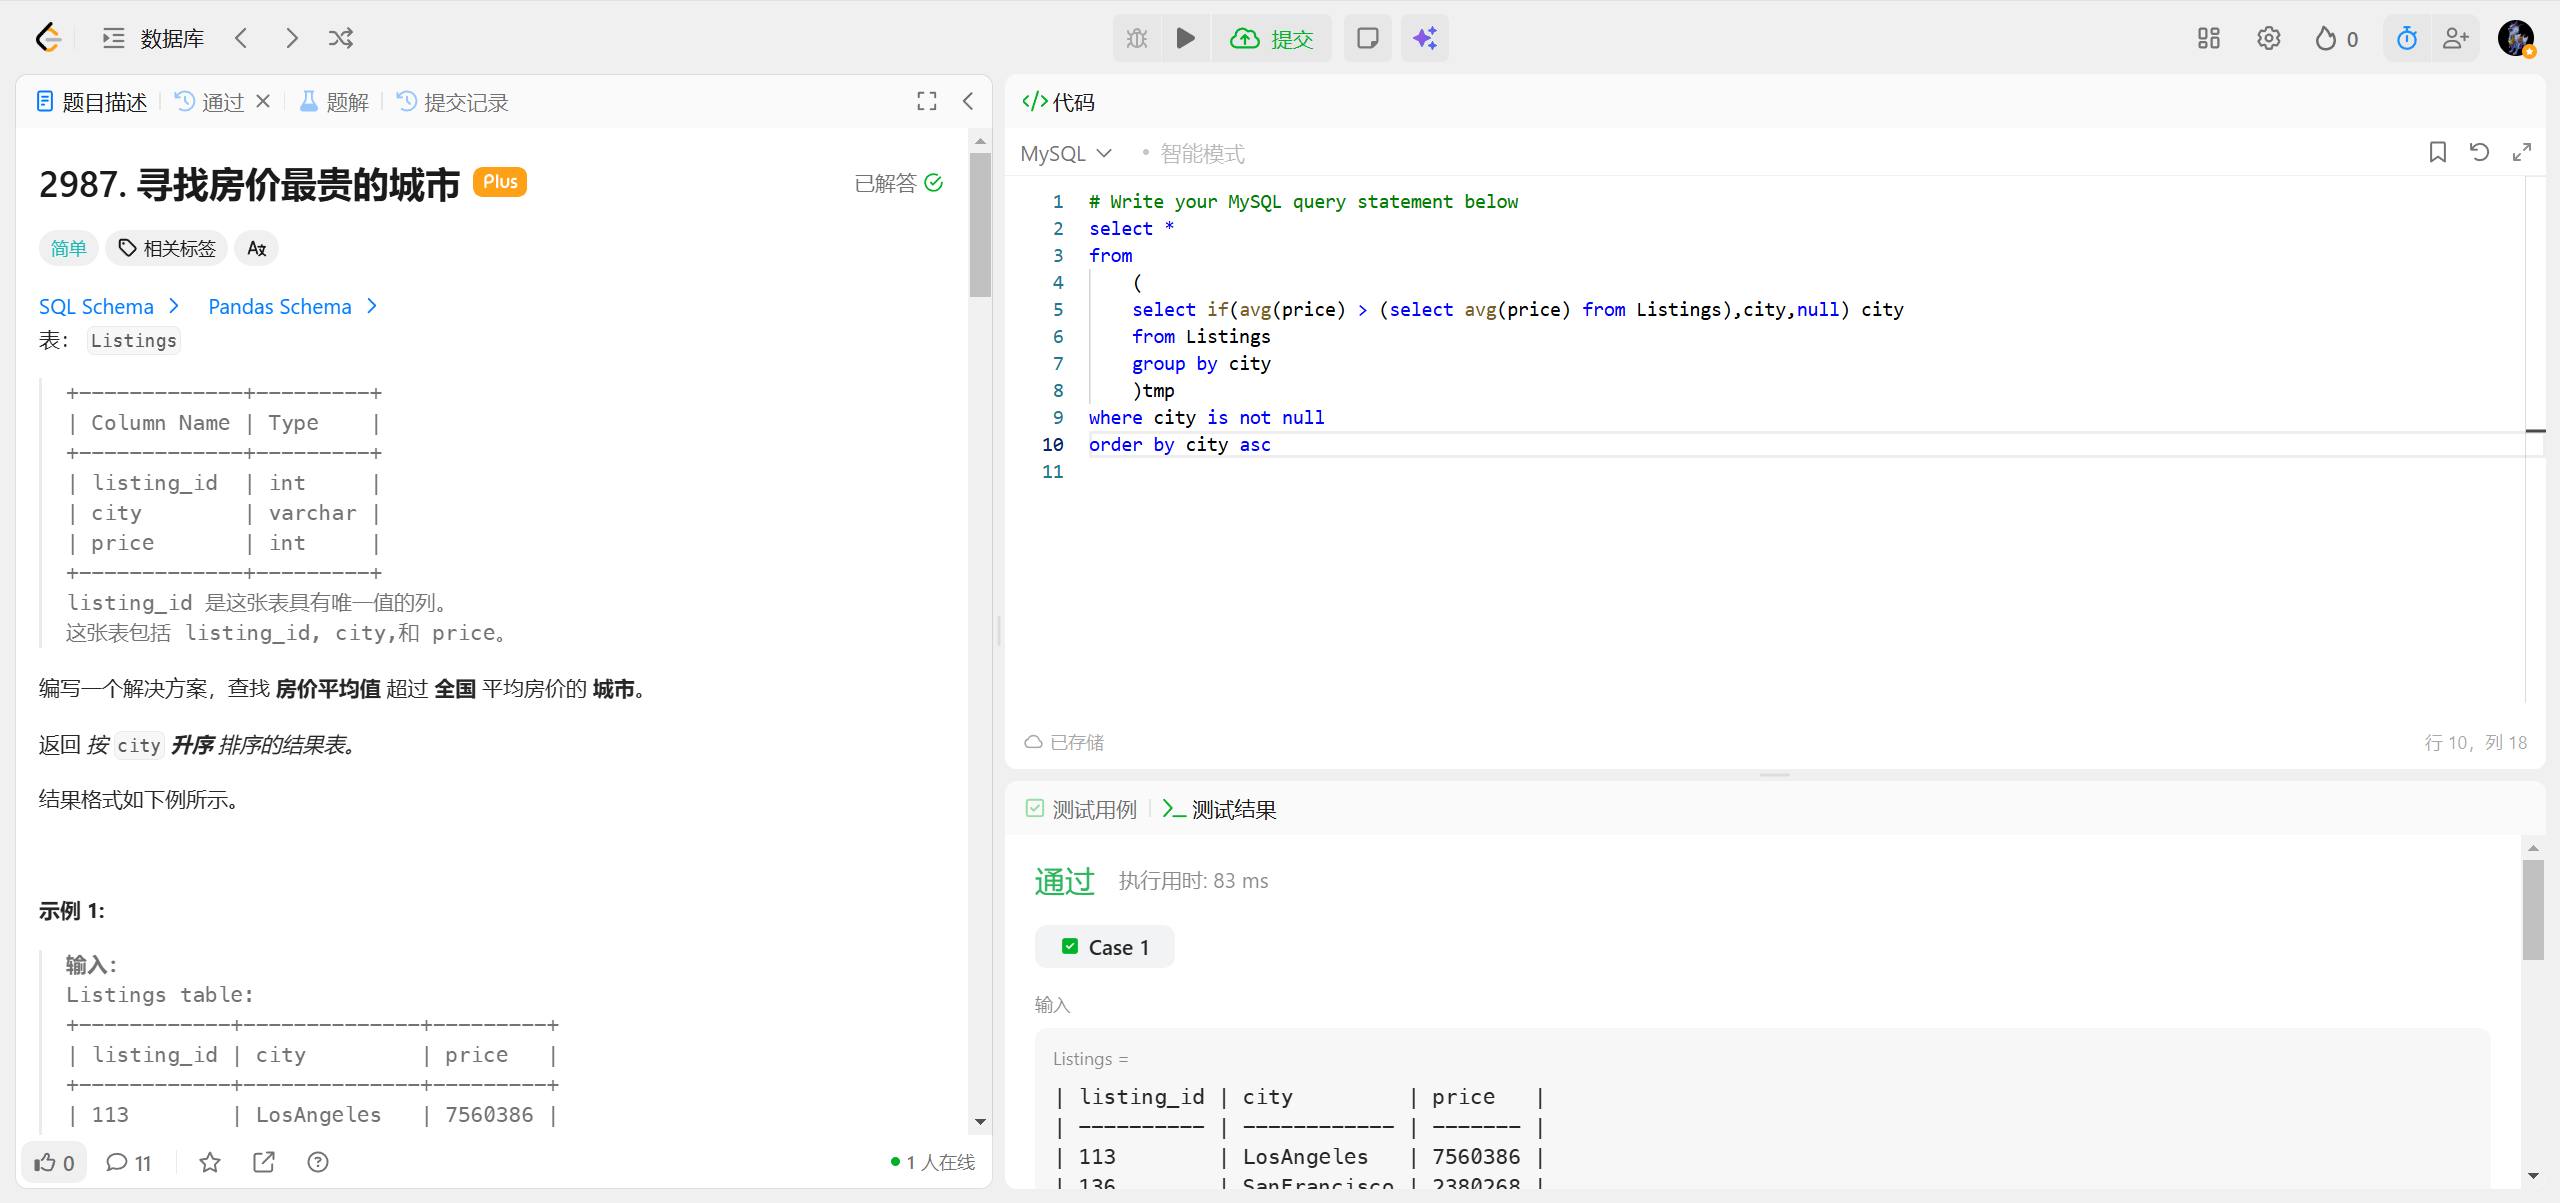Reset code to default with undo icon

(x=2479, y=152)
